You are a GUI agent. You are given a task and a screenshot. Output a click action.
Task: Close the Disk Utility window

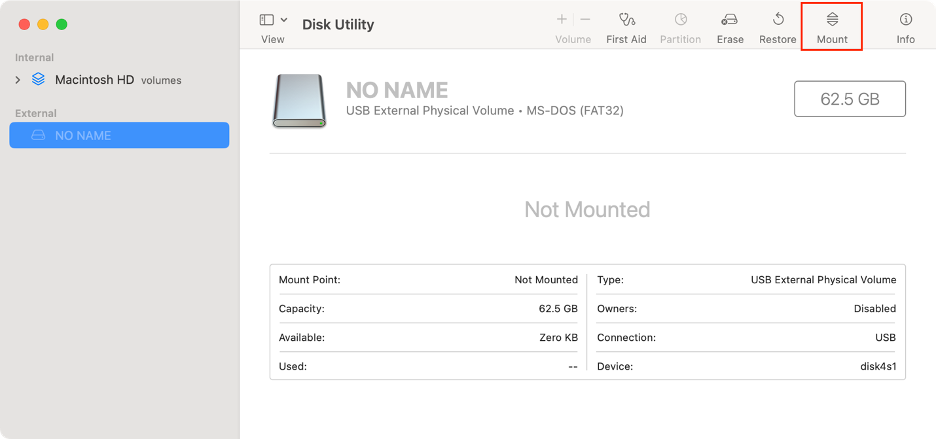click(24, 24)
